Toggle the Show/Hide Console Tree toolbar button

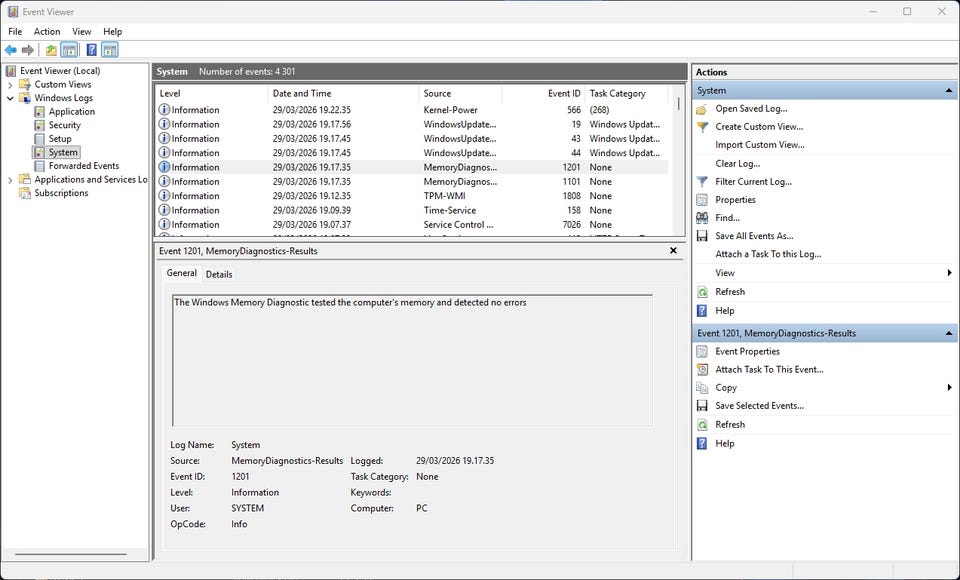[69, 50]
